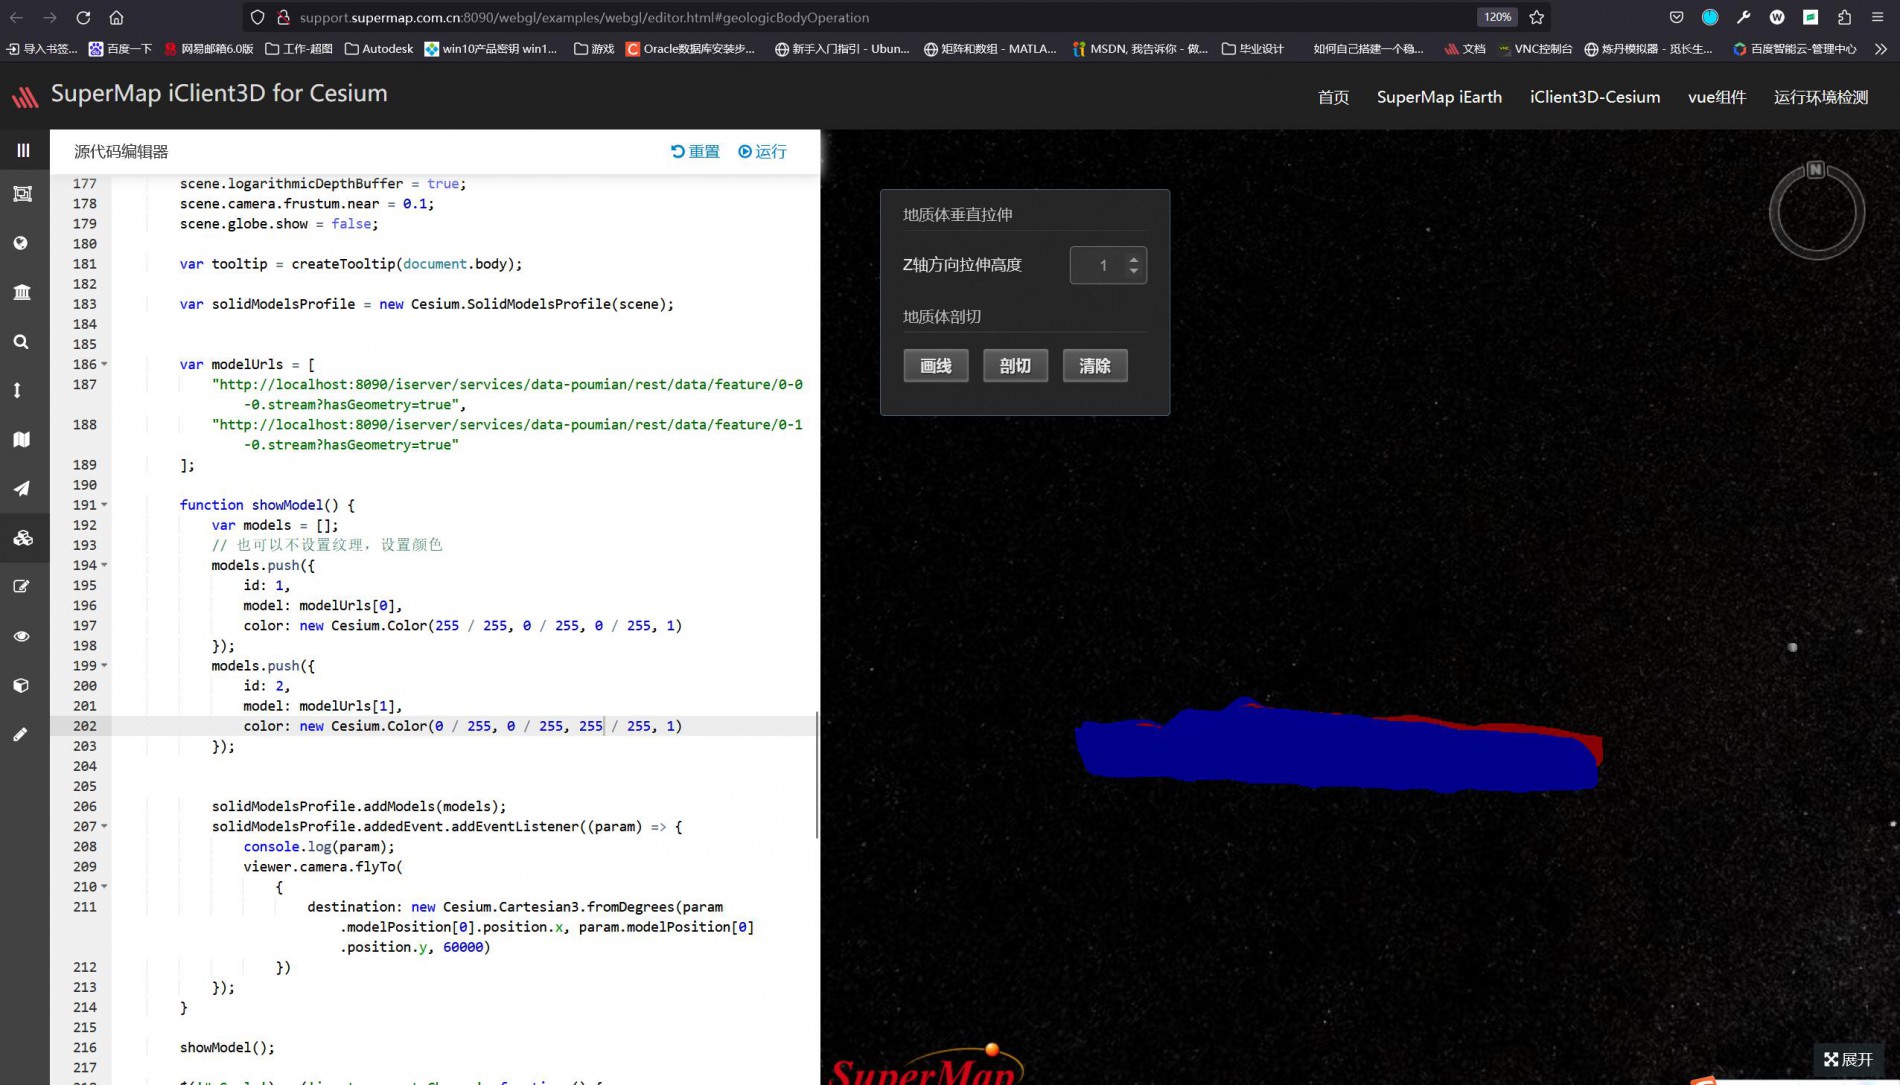
Task: Open iClient3D-Cesium navigation item
Action: click(x=1595, y=97)
